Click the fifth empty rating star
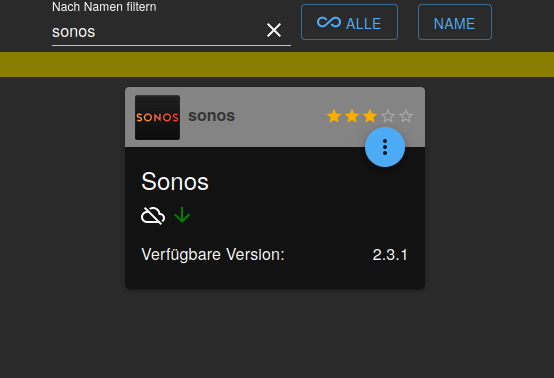 [x=406, y=116]
